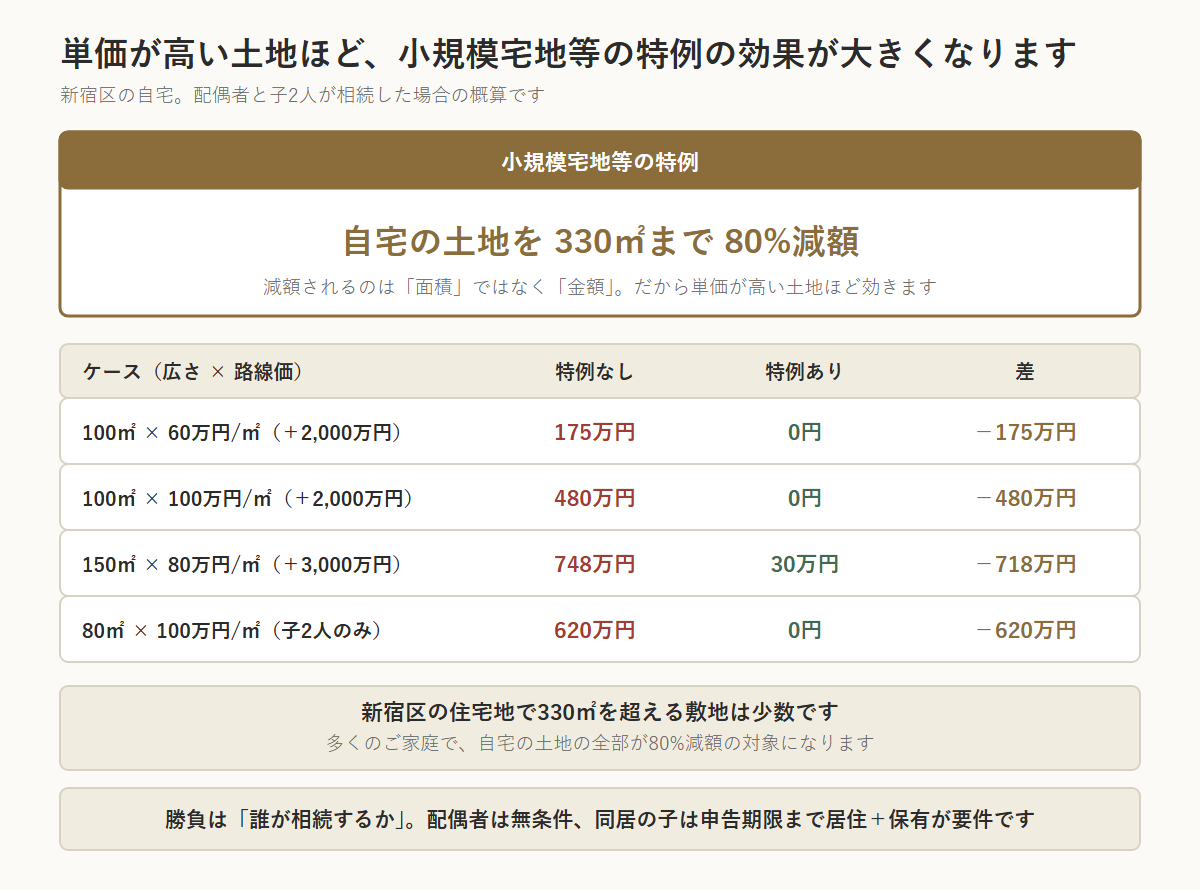The height and width of the screenshot is (890, 1200).
Task: Click the row label 80㎡ × 100万円/㎡(子2人のみ)
Action: click(x=232, y=631)
